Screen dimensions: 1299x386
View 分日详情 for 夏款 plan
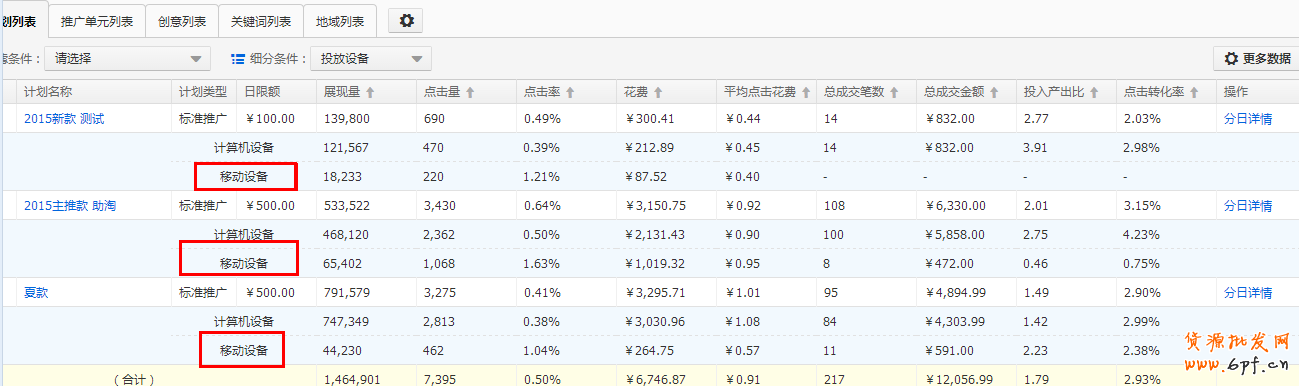tap(1248, 293)
